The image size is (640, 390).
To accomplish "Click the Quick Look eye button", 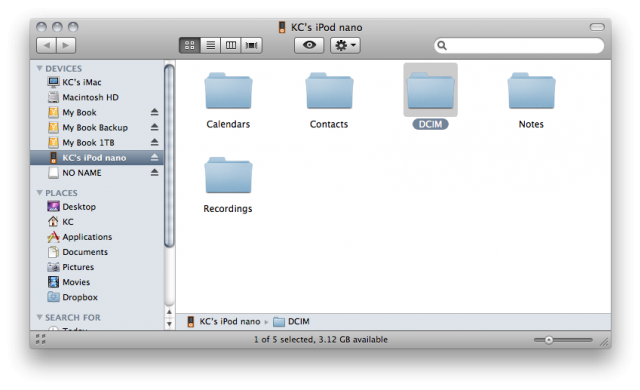I will (x=309, y=45).
